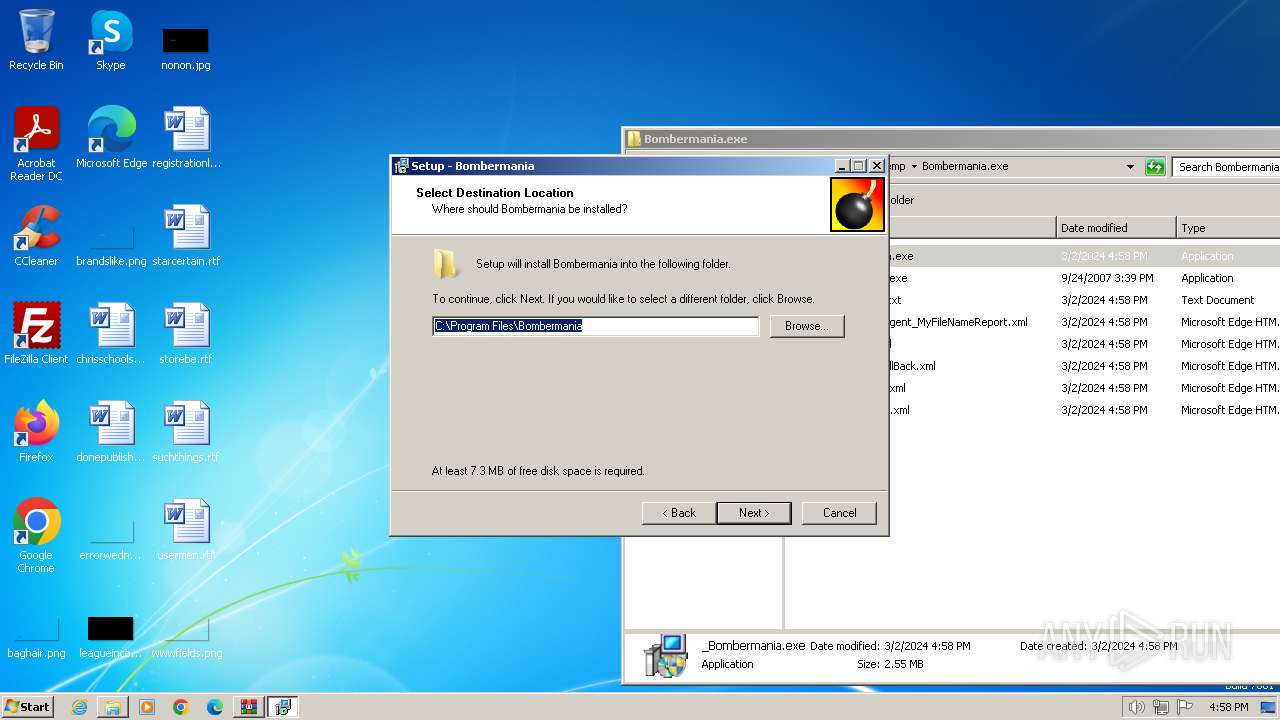Launch Google Chrome desktop shortcut
This screenshot has width=1280, height=720.
click(36, 535)
